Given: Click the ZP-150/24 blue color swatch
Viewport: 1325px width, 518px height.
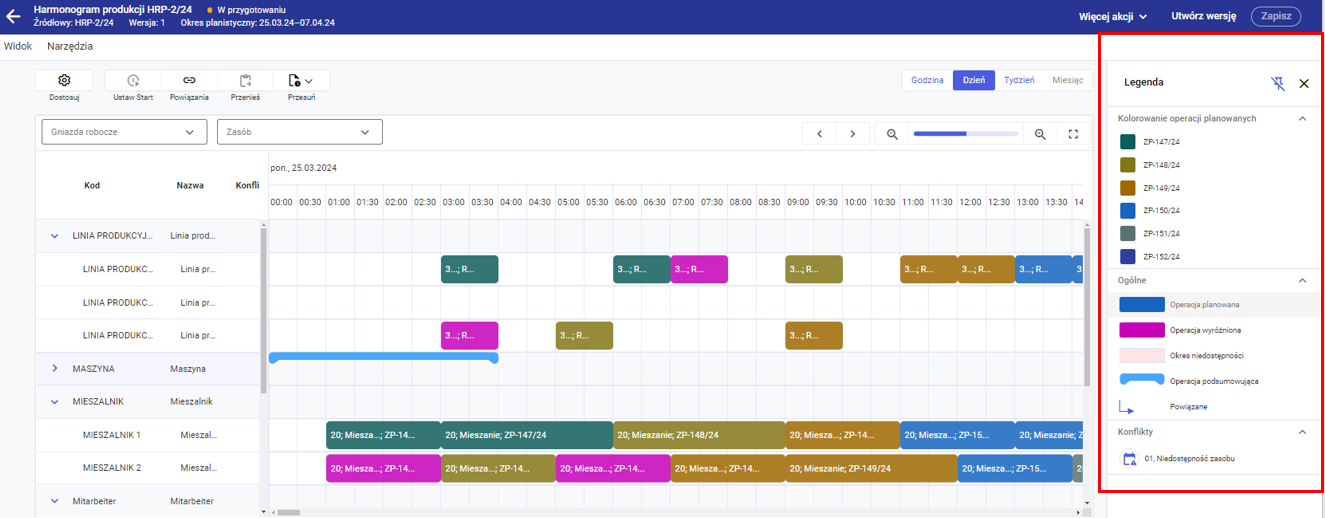Looking at the screenshot, I should click(1128, 211).
